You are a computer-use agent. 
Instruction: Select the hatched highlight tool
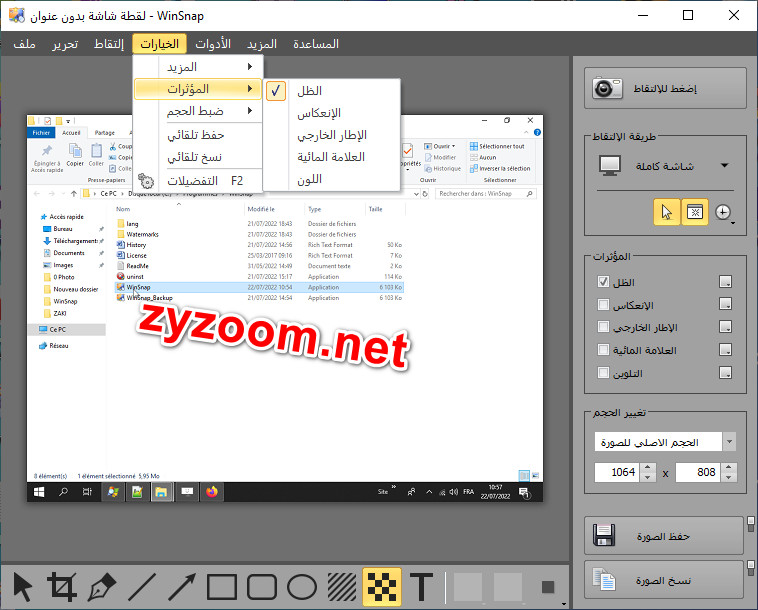342,587
